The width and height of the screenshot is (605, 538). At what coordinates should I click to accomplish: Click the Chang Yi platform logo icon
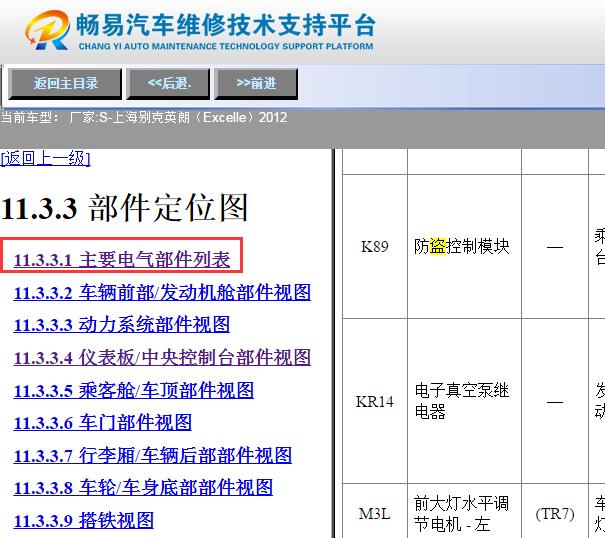[x=47, y=30]
